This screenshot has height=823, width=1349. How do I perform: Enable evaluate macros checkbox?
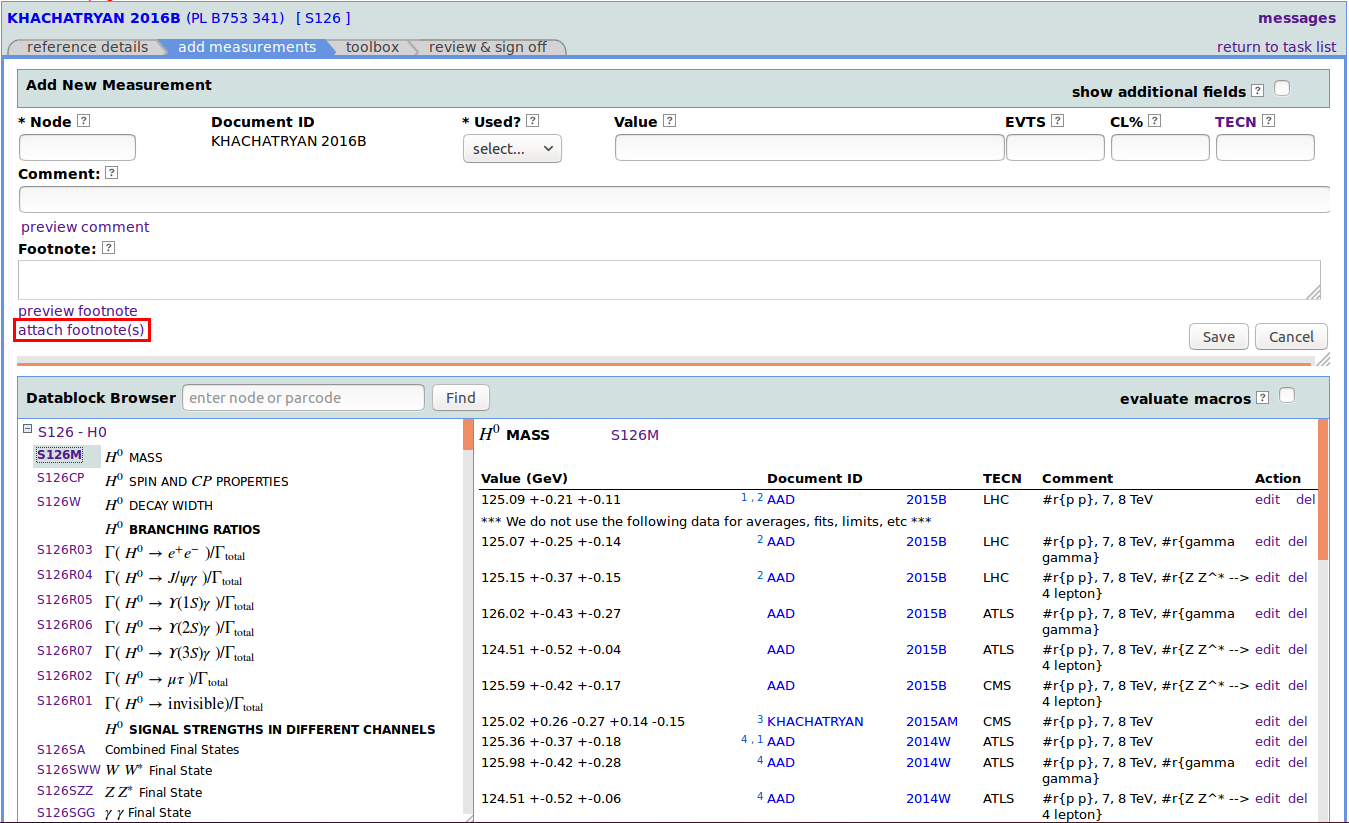pyautogui.click(x=1287, y=395)
